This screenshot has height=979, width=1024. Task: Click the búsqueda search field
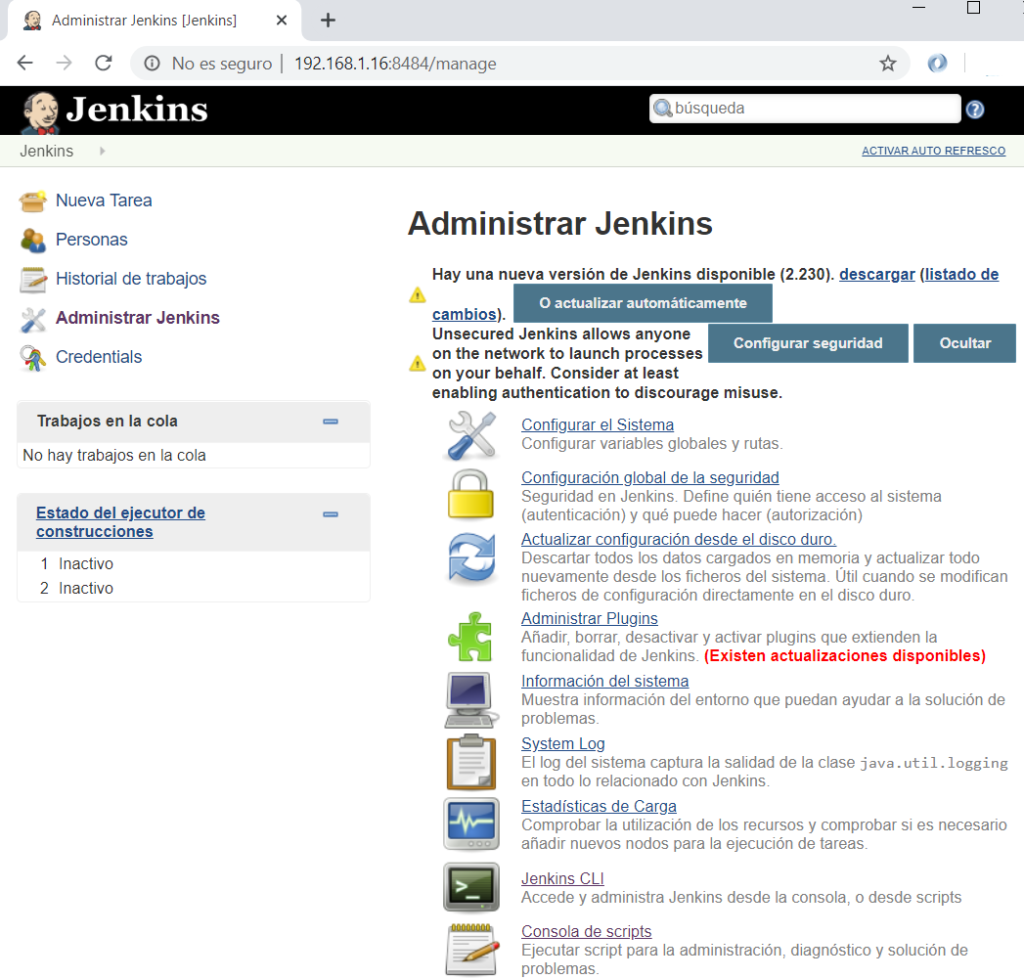[x=805, y=108]
